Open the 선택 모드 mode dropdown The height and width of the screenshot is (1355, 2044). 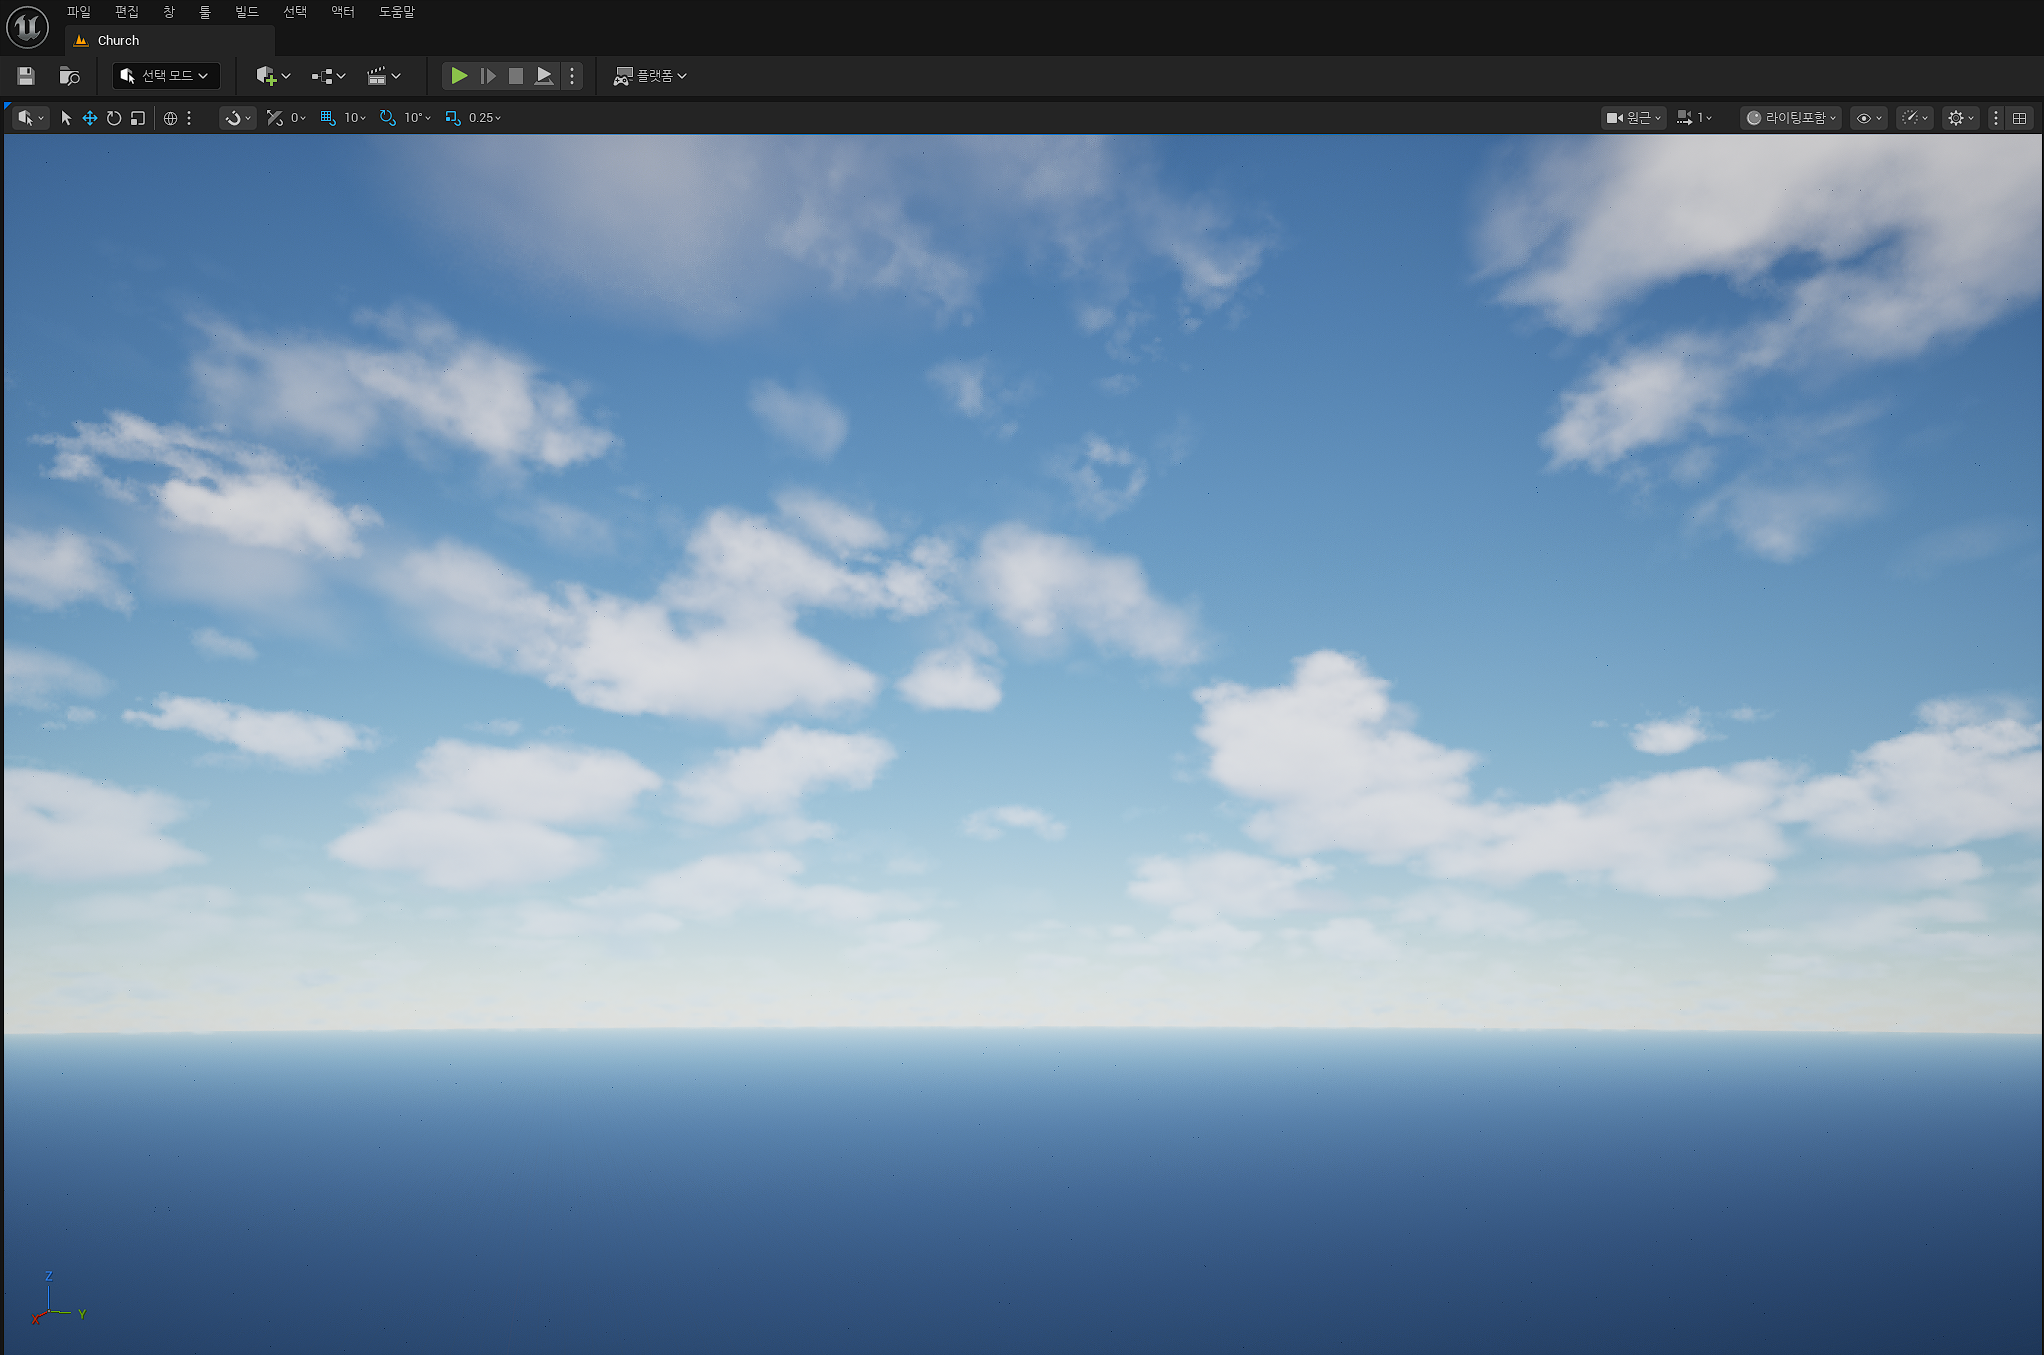[165, 76]
